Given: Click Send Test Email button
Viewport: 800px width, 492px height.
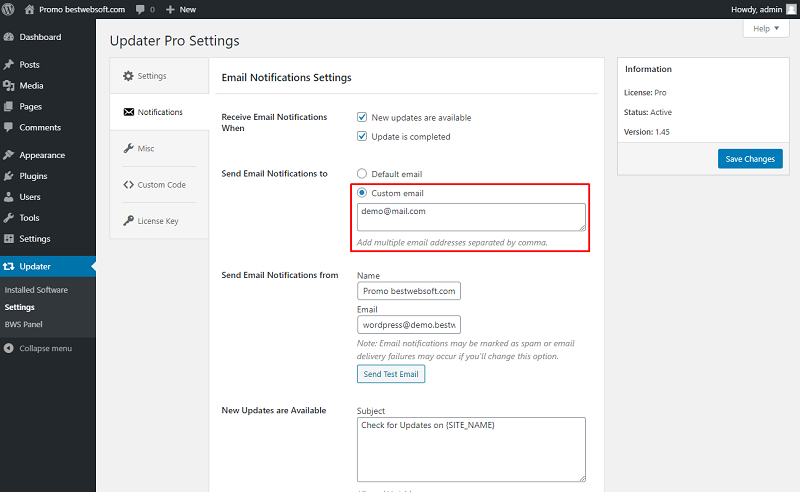Looking at the screenshot, I should [x=391, y=374].
